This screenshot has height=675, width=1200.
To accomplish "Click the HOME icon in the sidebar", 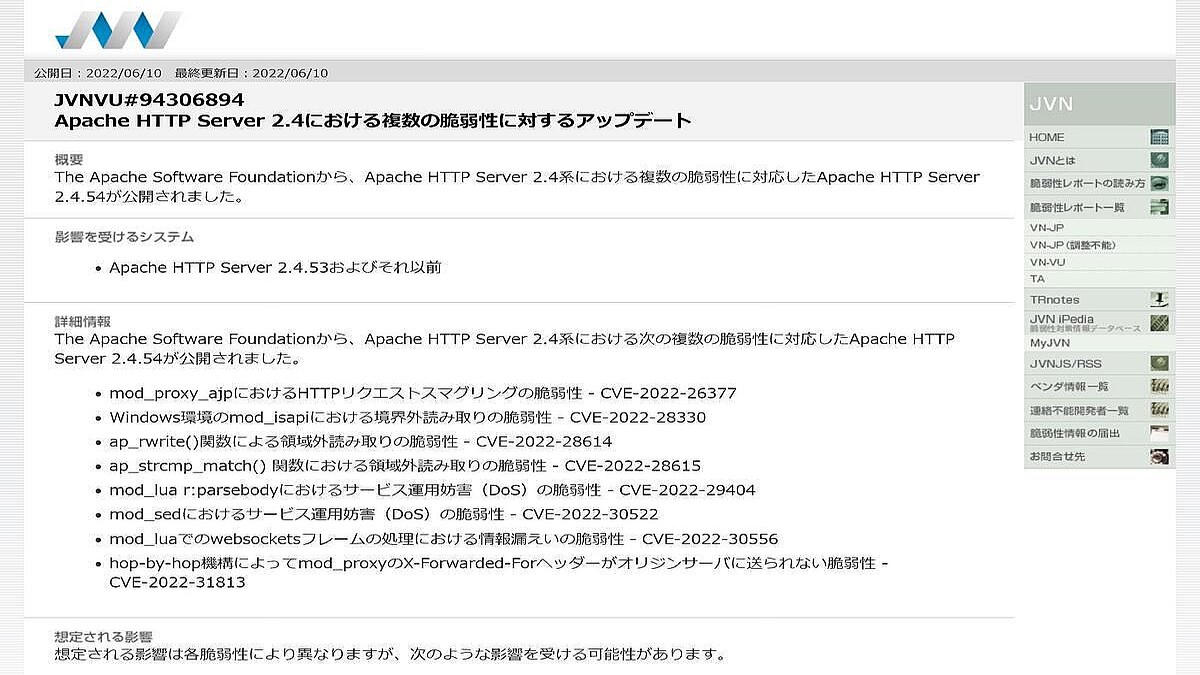I will click(x=1158, y=136).
